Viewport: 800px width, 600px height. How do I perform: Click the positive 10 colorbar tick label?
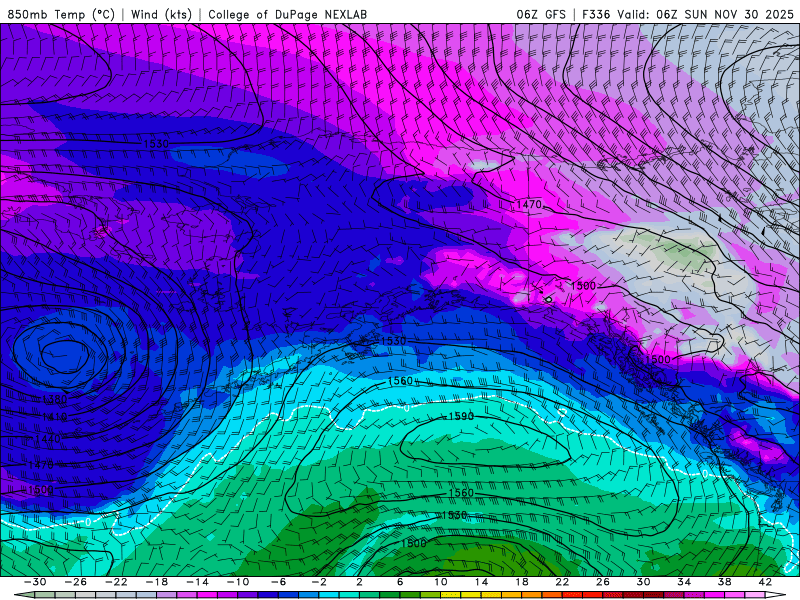[441, 582]
